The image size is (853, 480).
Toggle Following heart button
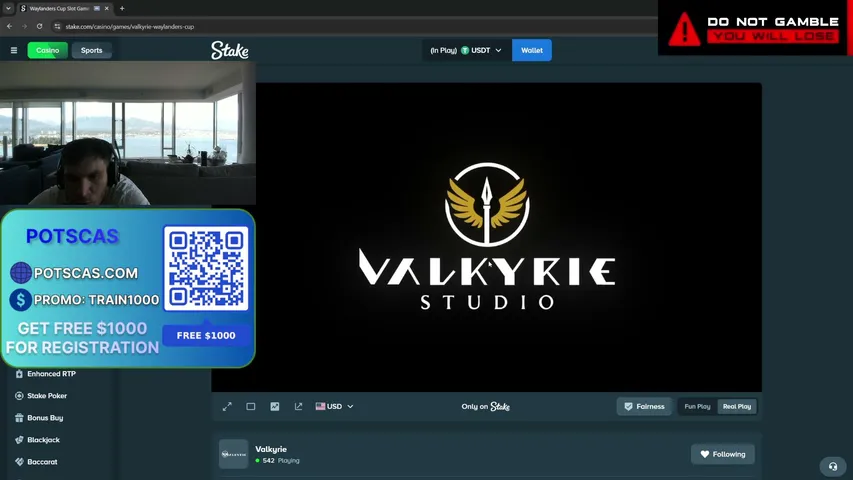click(x=722, y=454)
